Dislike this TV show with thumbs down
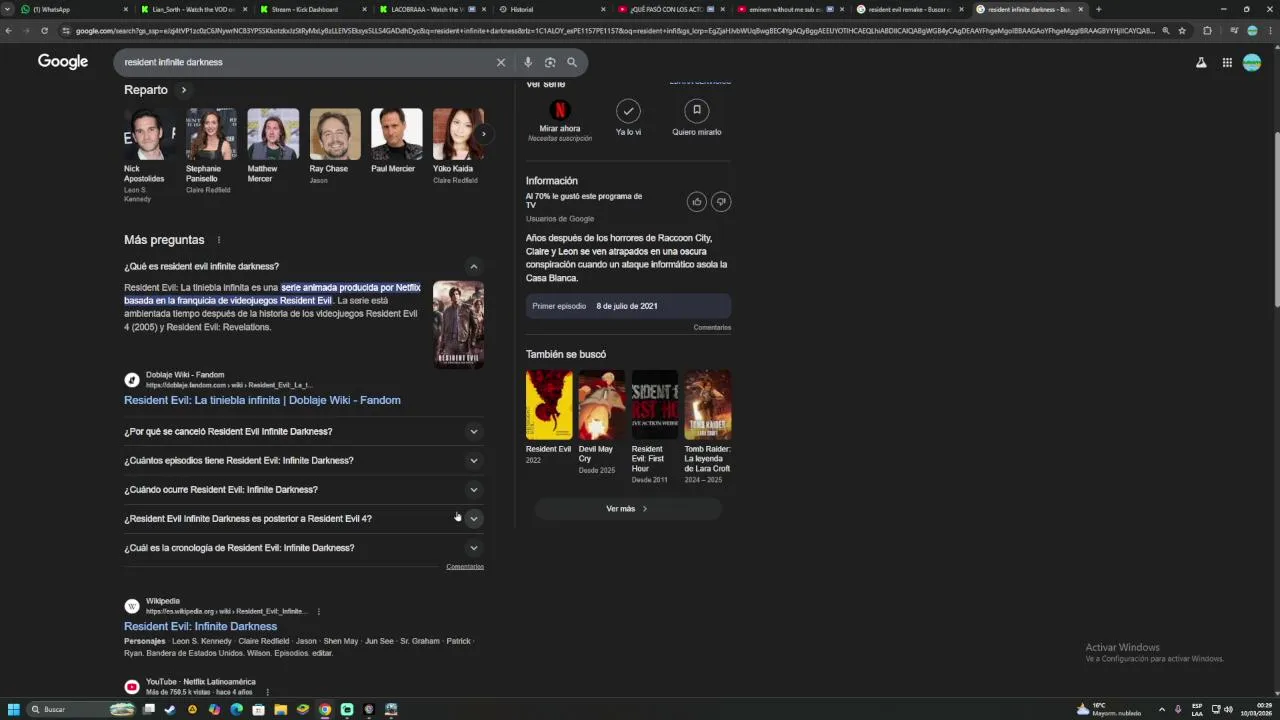The height and width of the screenshot is (720, 1280). 721,202
